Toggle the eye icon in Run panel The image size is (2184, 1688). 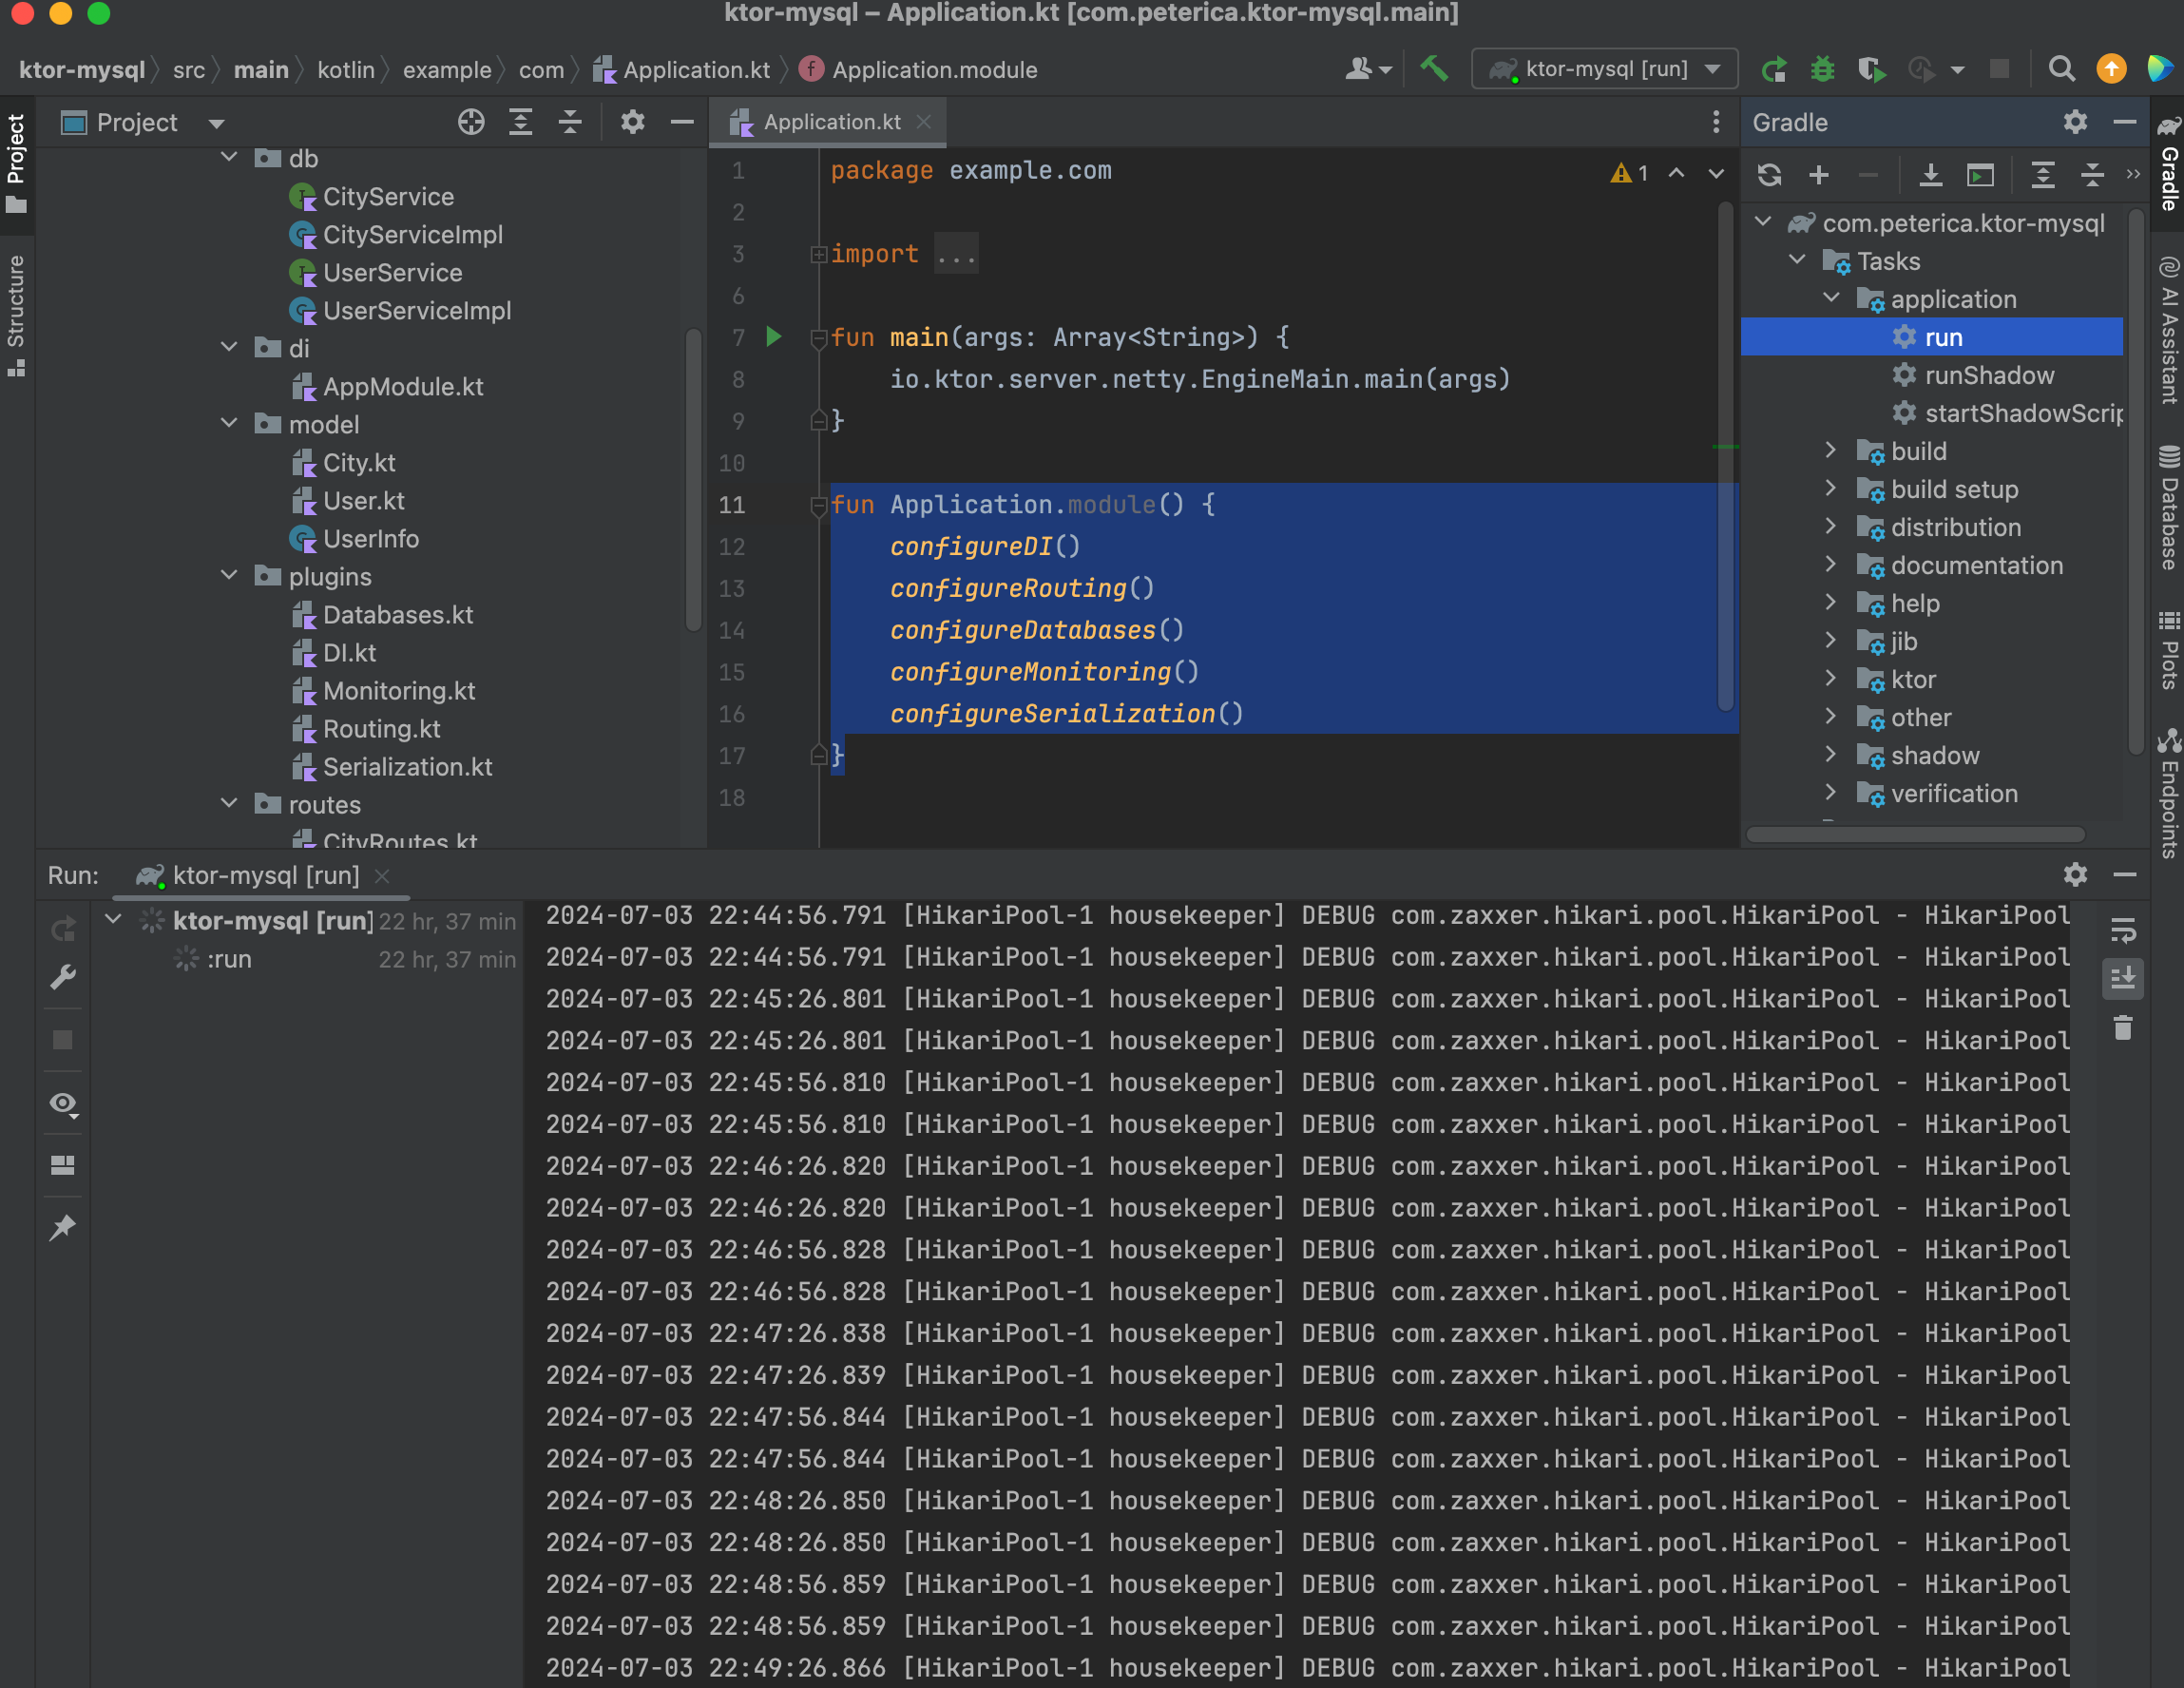click(x=63, y=1104)
